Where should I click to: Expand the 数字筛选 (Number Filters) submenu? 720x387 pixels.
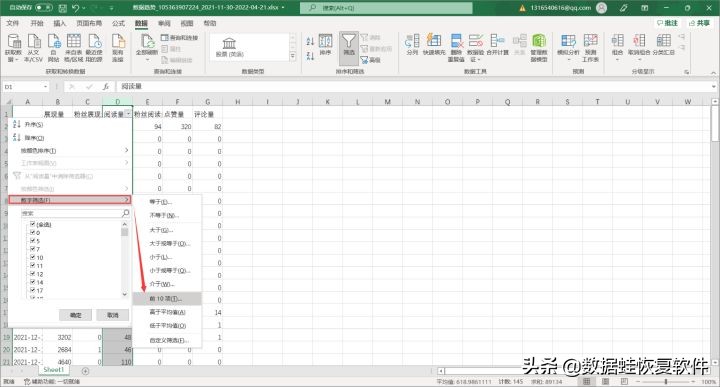tap(70, 200)
